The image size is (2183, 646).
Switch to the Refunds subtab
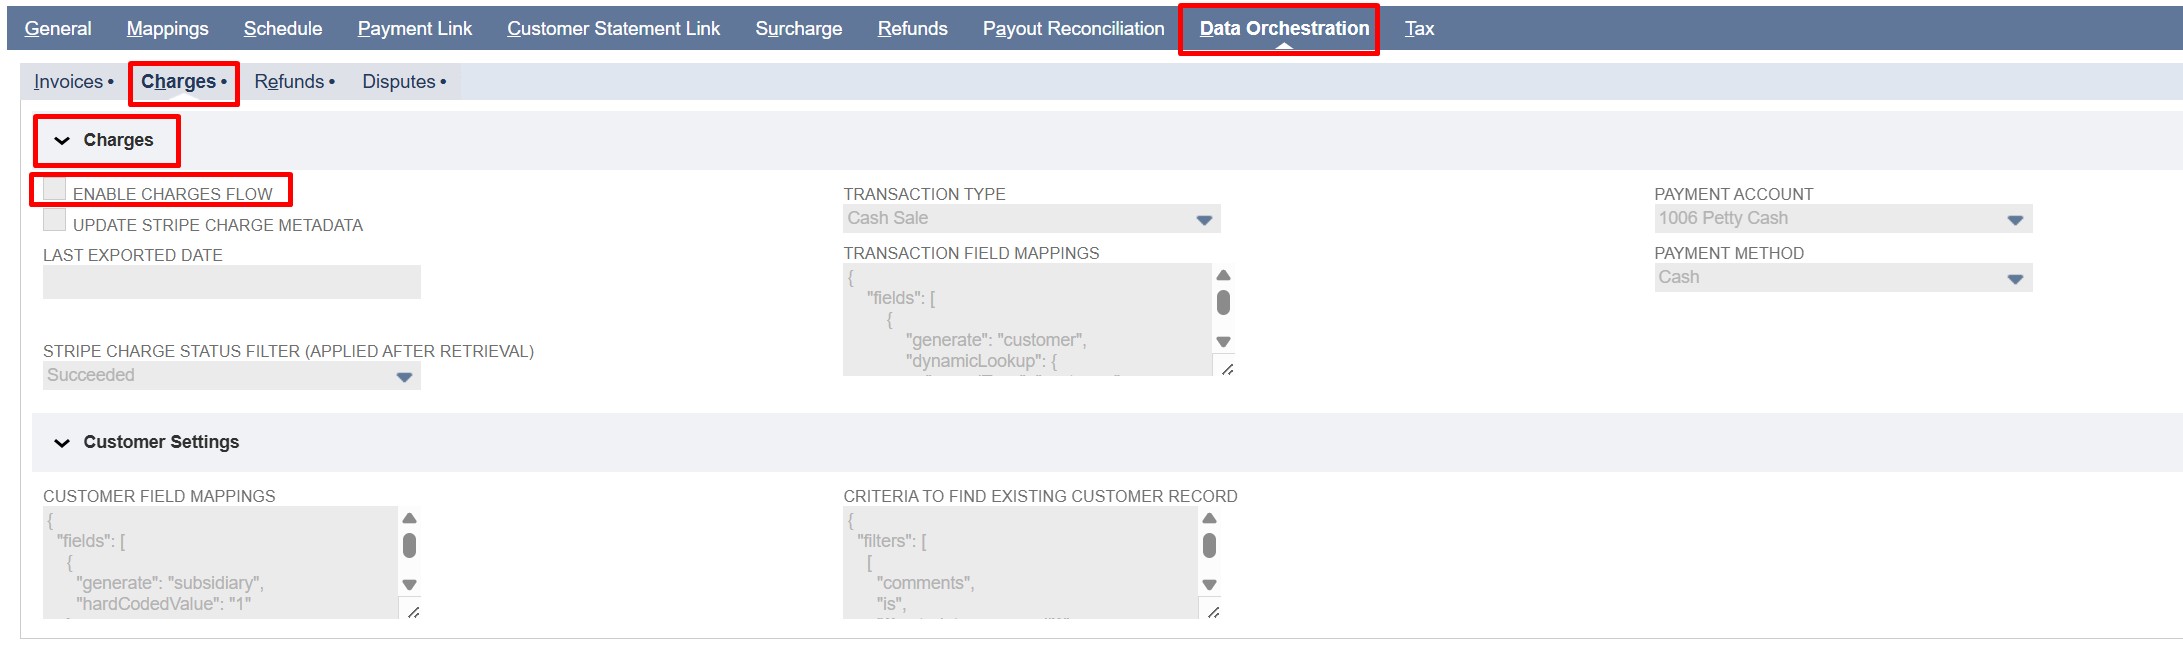click(x=290, y=82)
